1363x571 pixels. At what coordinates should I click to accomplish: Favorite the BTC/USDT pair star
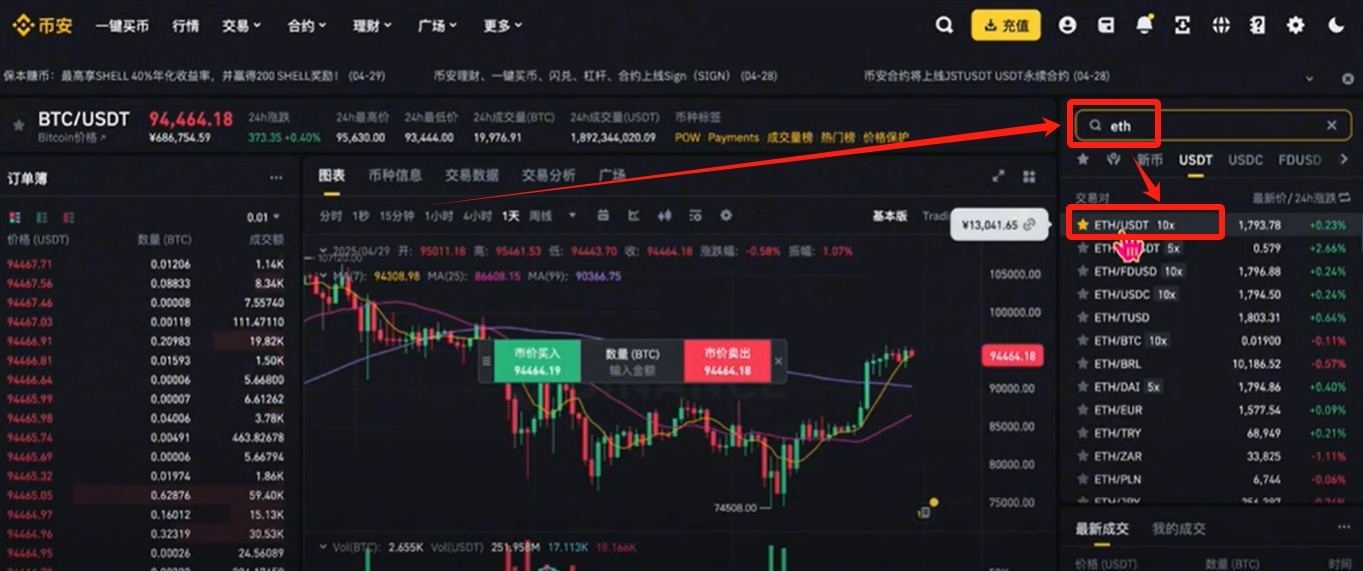coord(18,126)
